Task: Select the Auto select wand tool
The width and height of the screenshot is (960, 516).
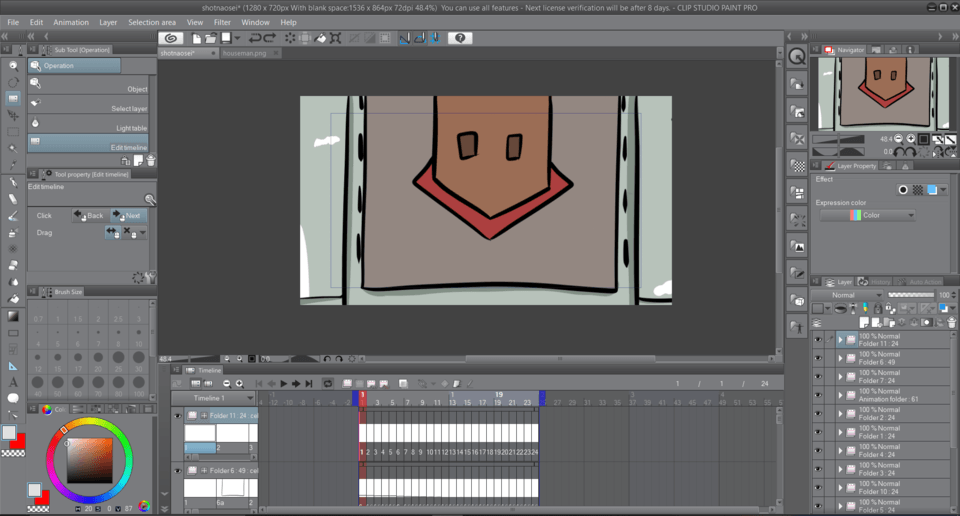Action: pyautogui.click(x=13, y=149)
